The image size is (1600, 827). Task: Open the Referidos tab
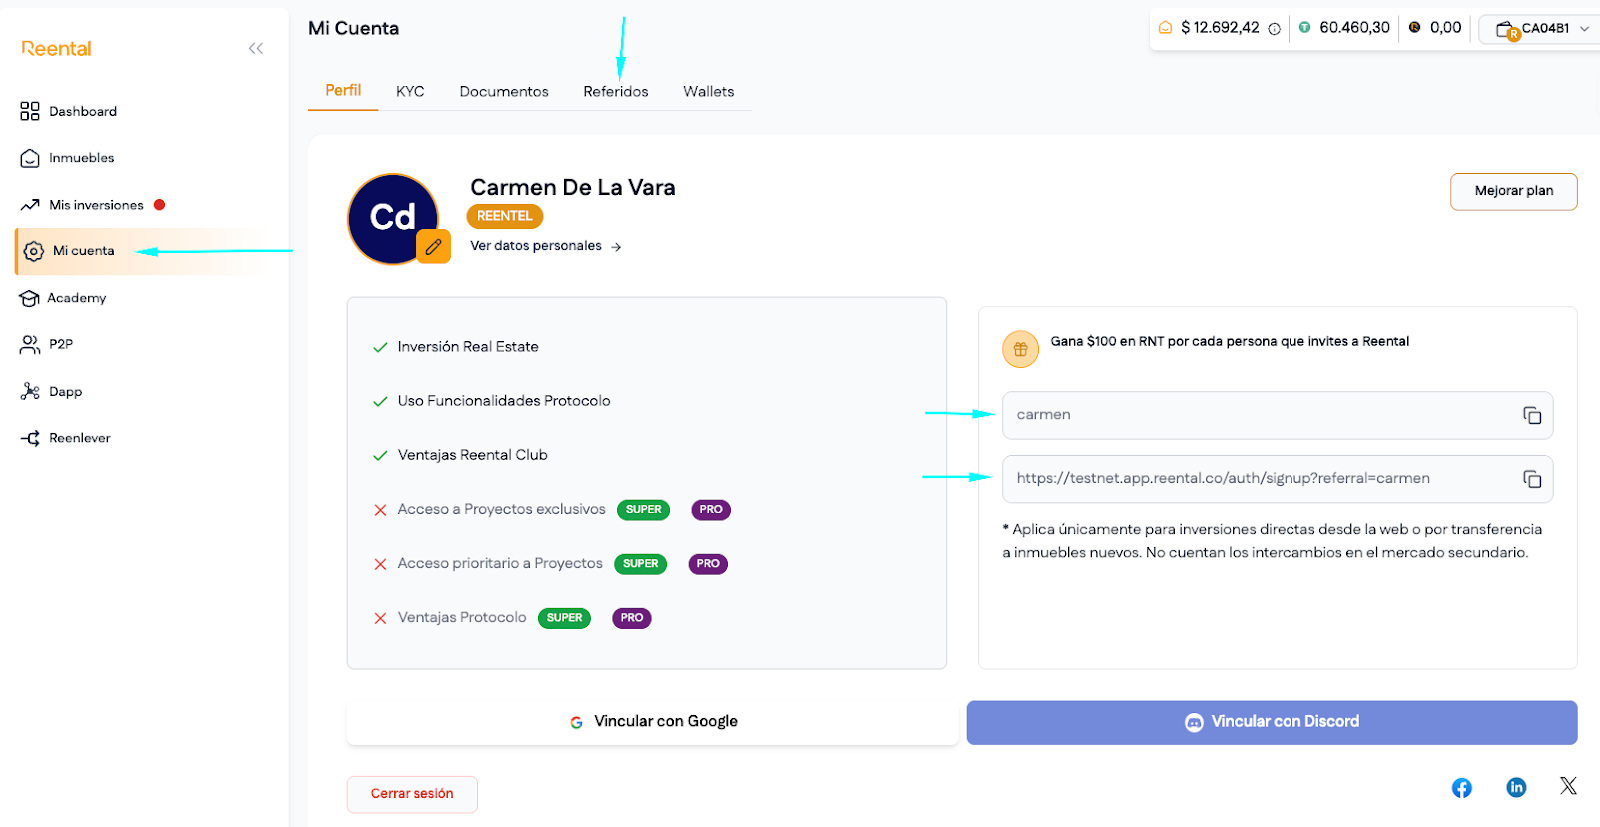(616, 91)
